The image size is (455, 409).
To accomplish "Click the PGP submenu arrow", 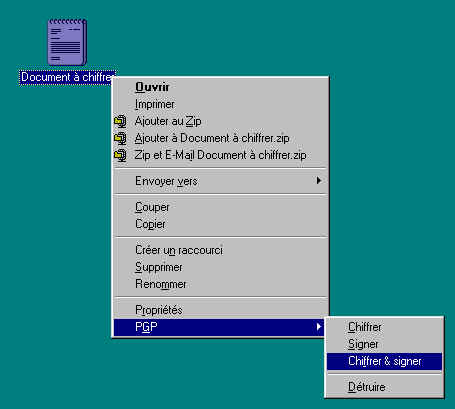I will [319, 327].
